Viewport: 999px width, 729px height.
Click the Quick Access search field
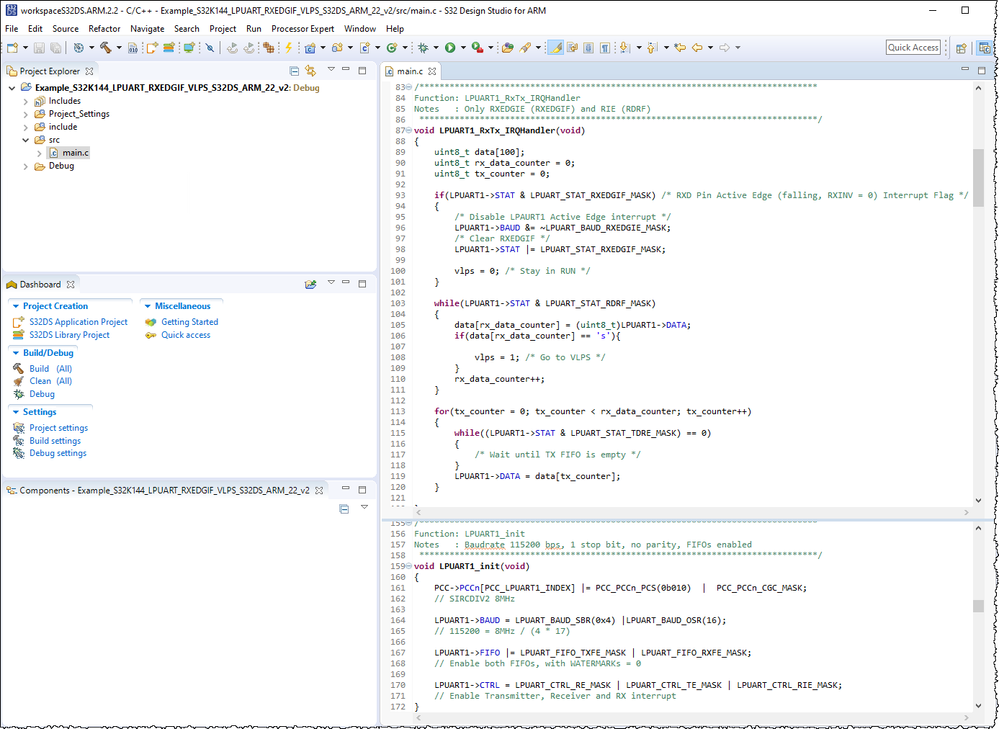[x=913, y=47]
